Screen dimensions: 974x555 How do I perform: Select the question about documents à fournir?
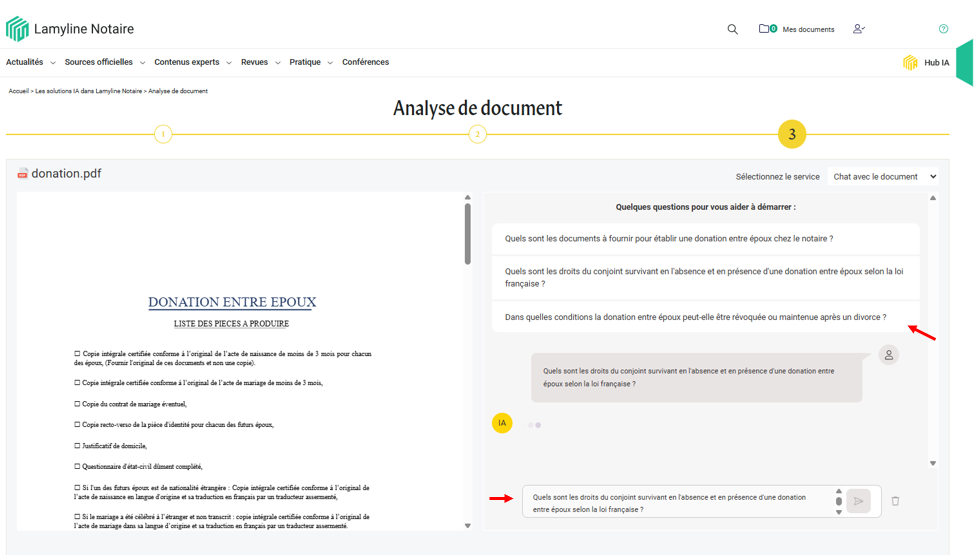[668, 239]
